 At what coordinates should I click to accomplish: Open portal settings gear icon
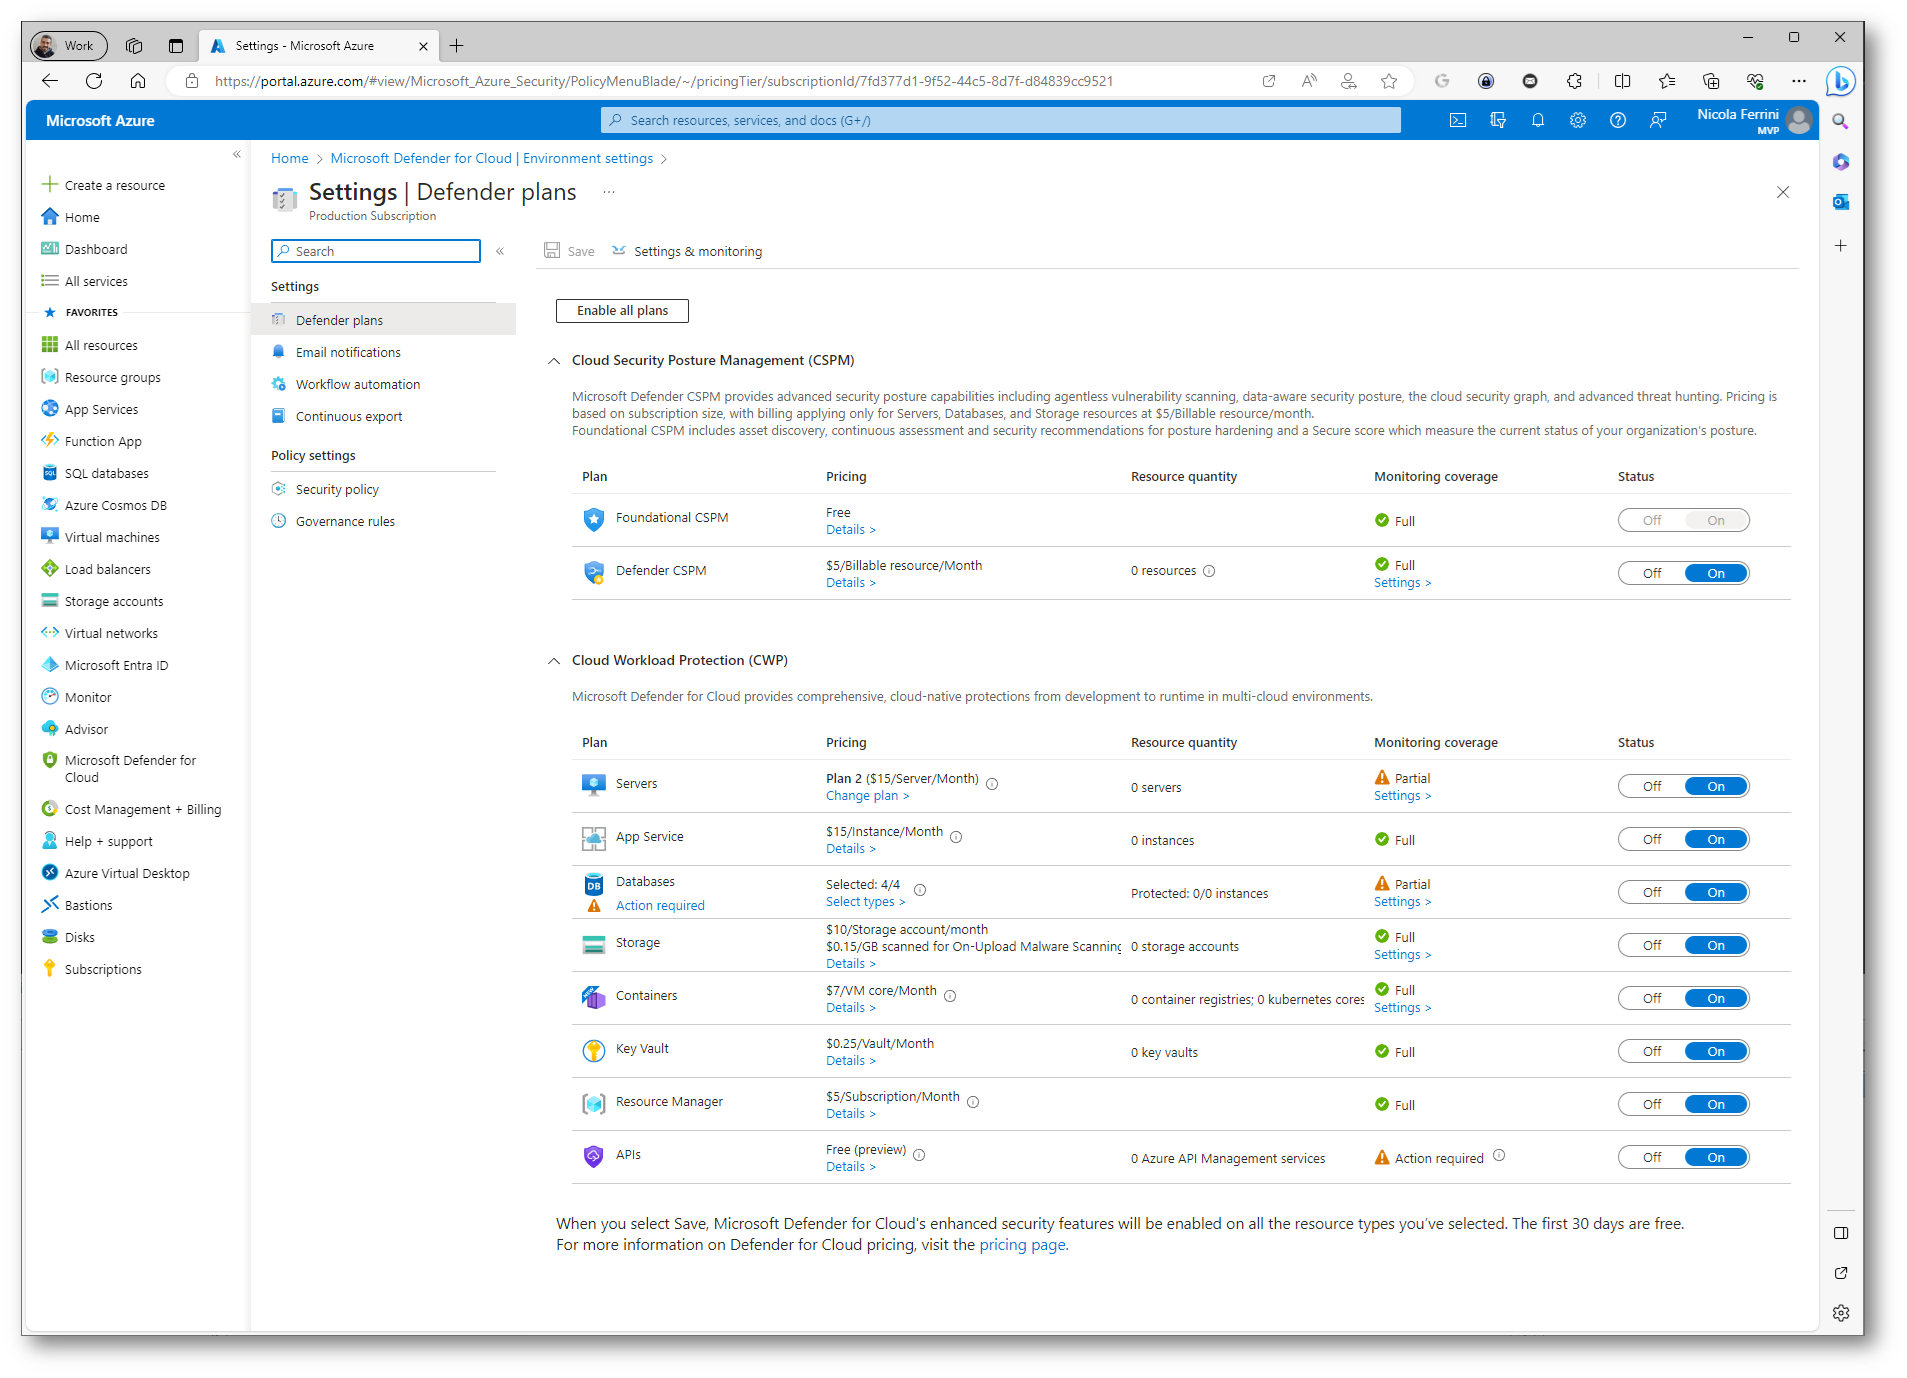pos(1578,120)
